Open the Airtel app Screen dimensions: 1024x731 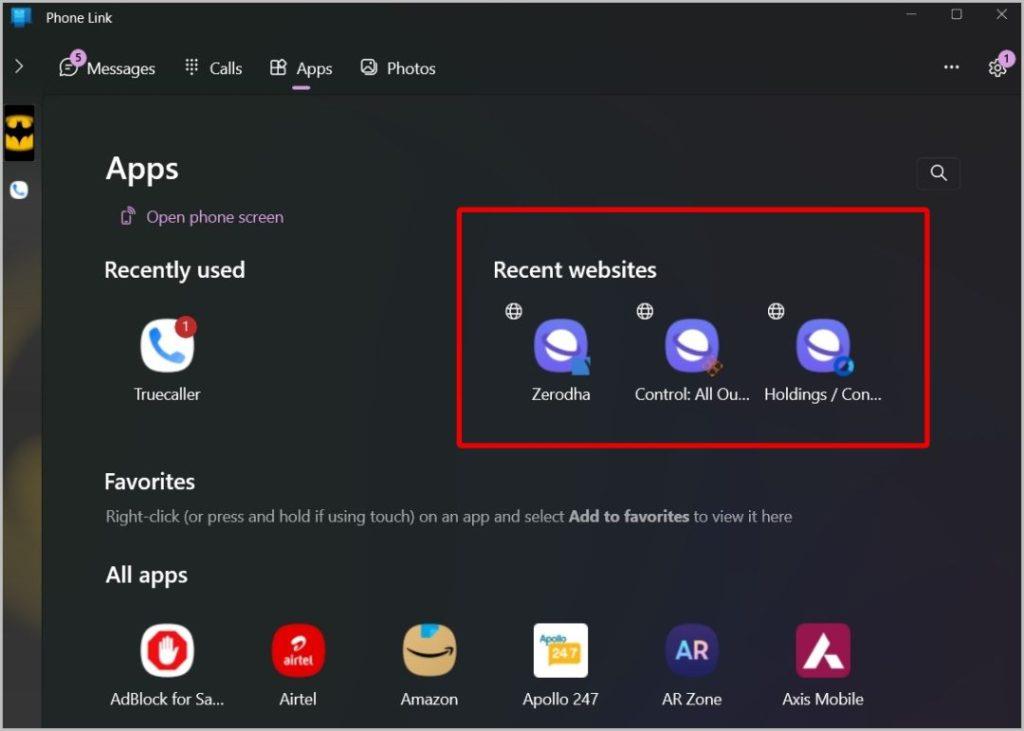[x=298, y=651]
